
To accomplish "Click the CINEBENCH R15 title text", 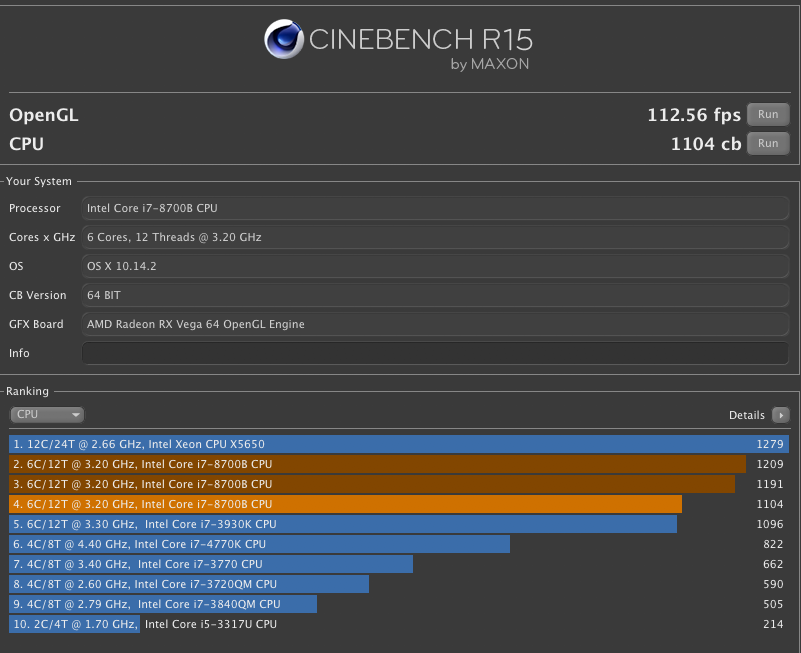I will 420,39.
